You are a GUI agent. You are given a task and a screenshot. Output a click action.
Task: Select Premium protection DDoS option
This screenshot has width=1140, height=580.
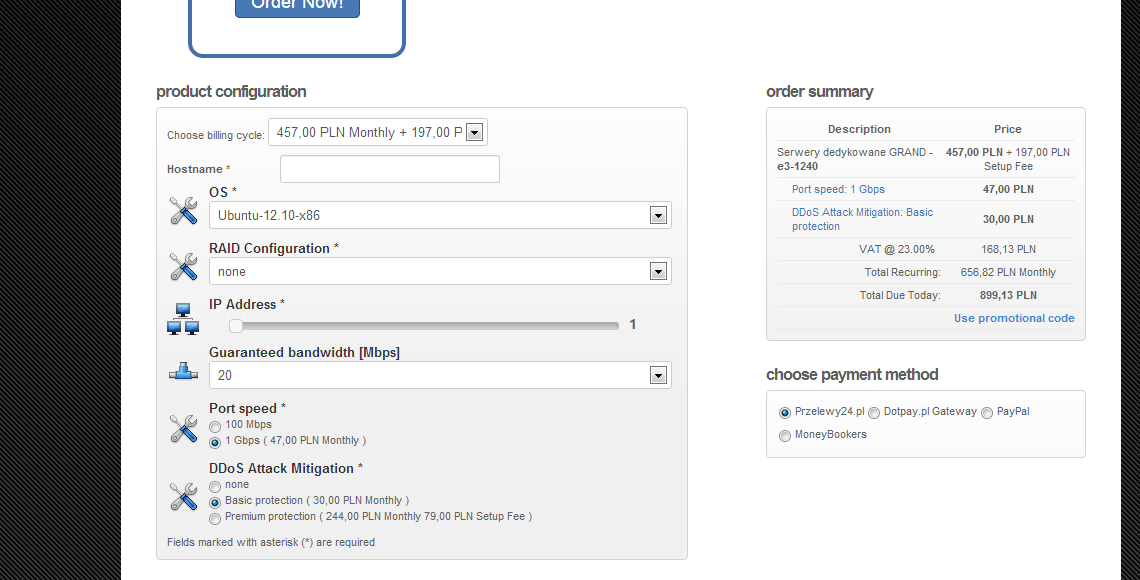coord(215,519)
